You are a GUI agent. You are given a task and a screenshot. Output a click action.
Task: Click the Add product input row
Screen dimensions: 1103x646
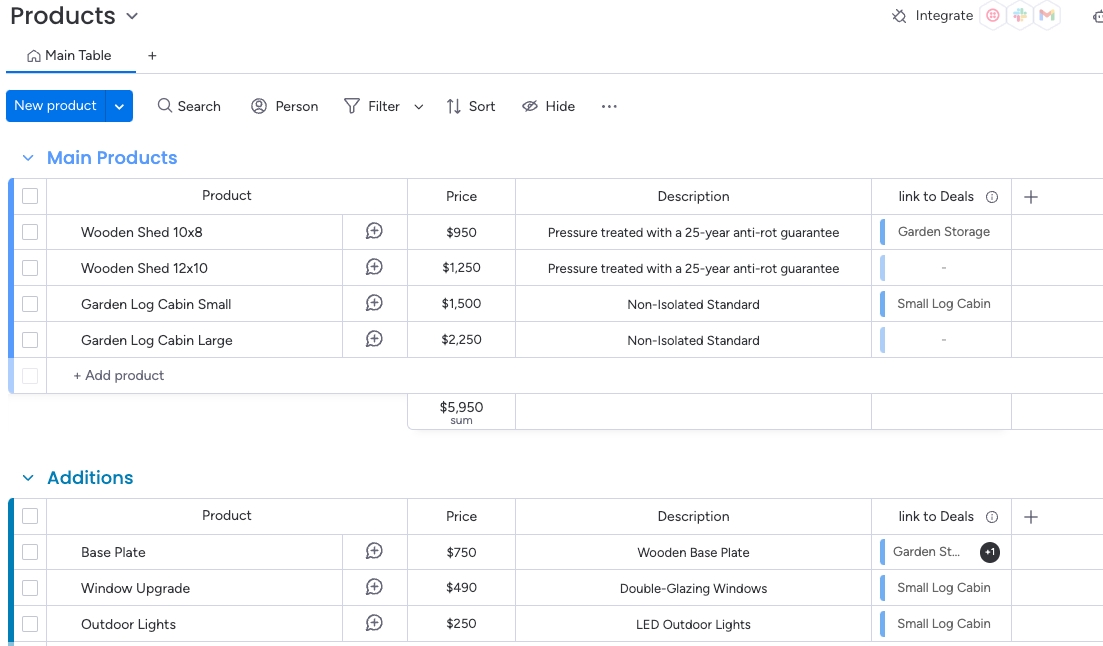[x=119, y=376]
